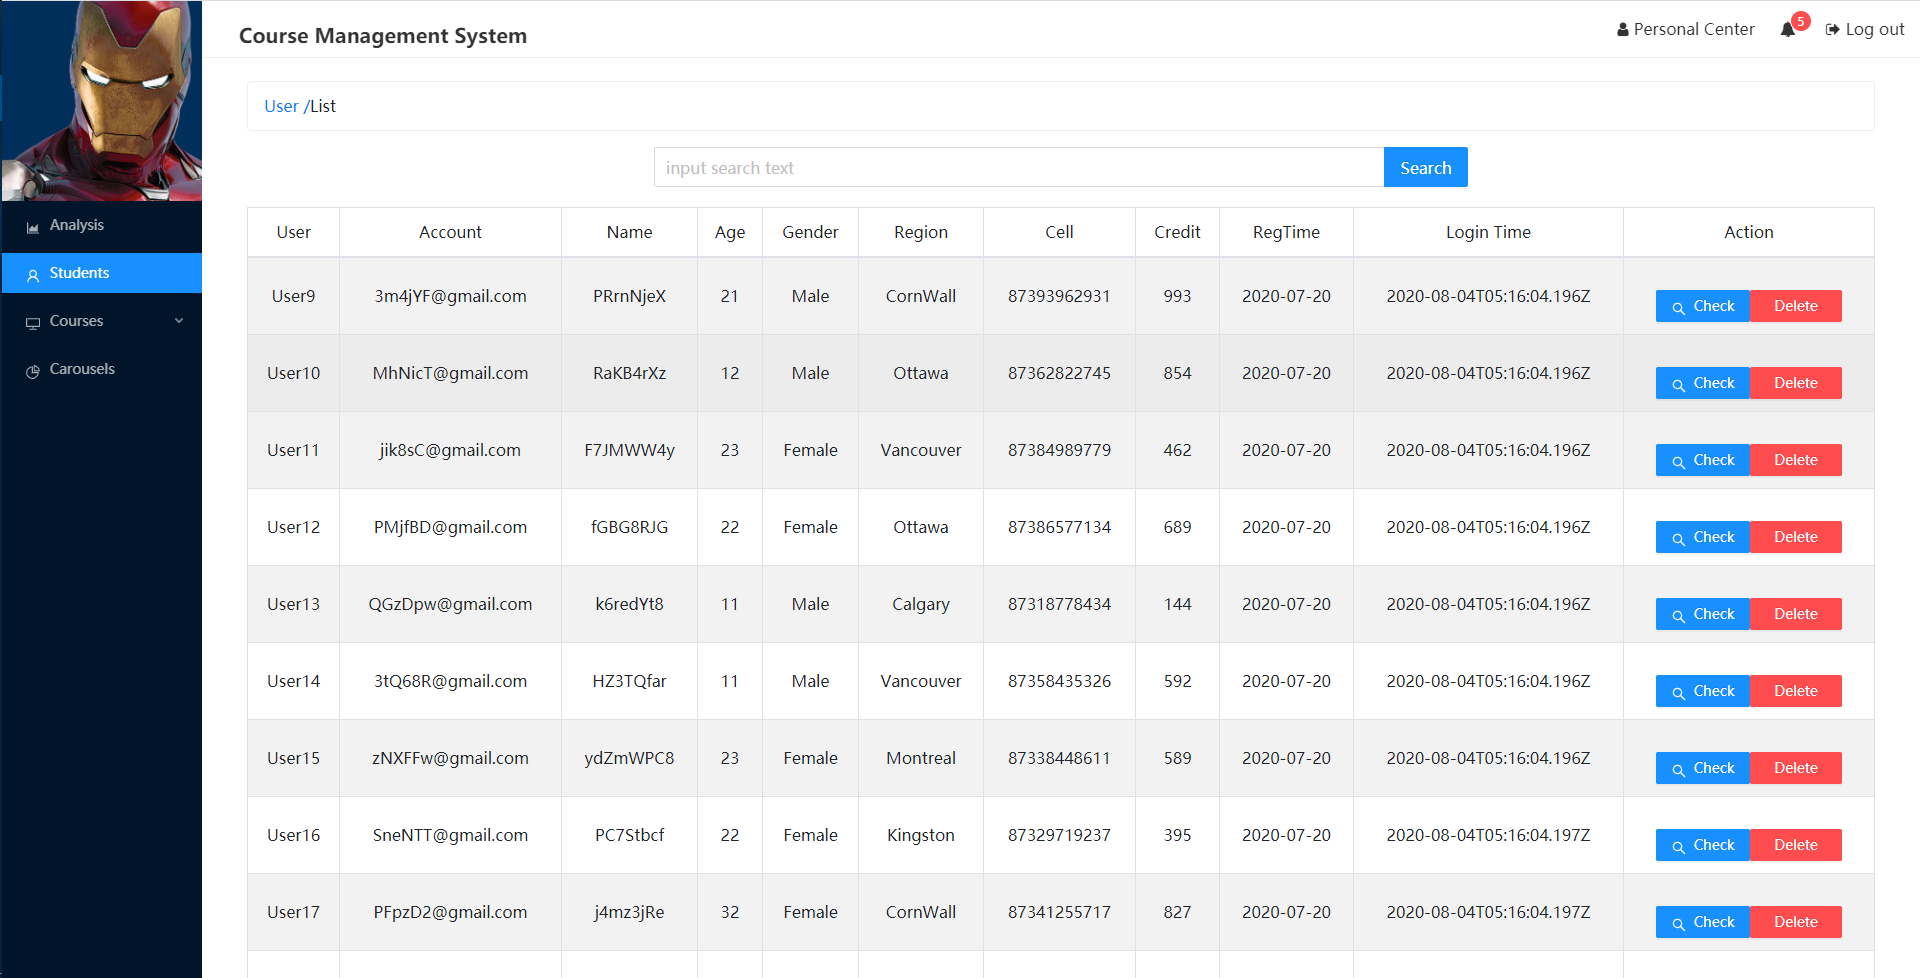Click the name RaKB4rXz
This screenshot has height=978, width=1920.
[x=629, y=373]
